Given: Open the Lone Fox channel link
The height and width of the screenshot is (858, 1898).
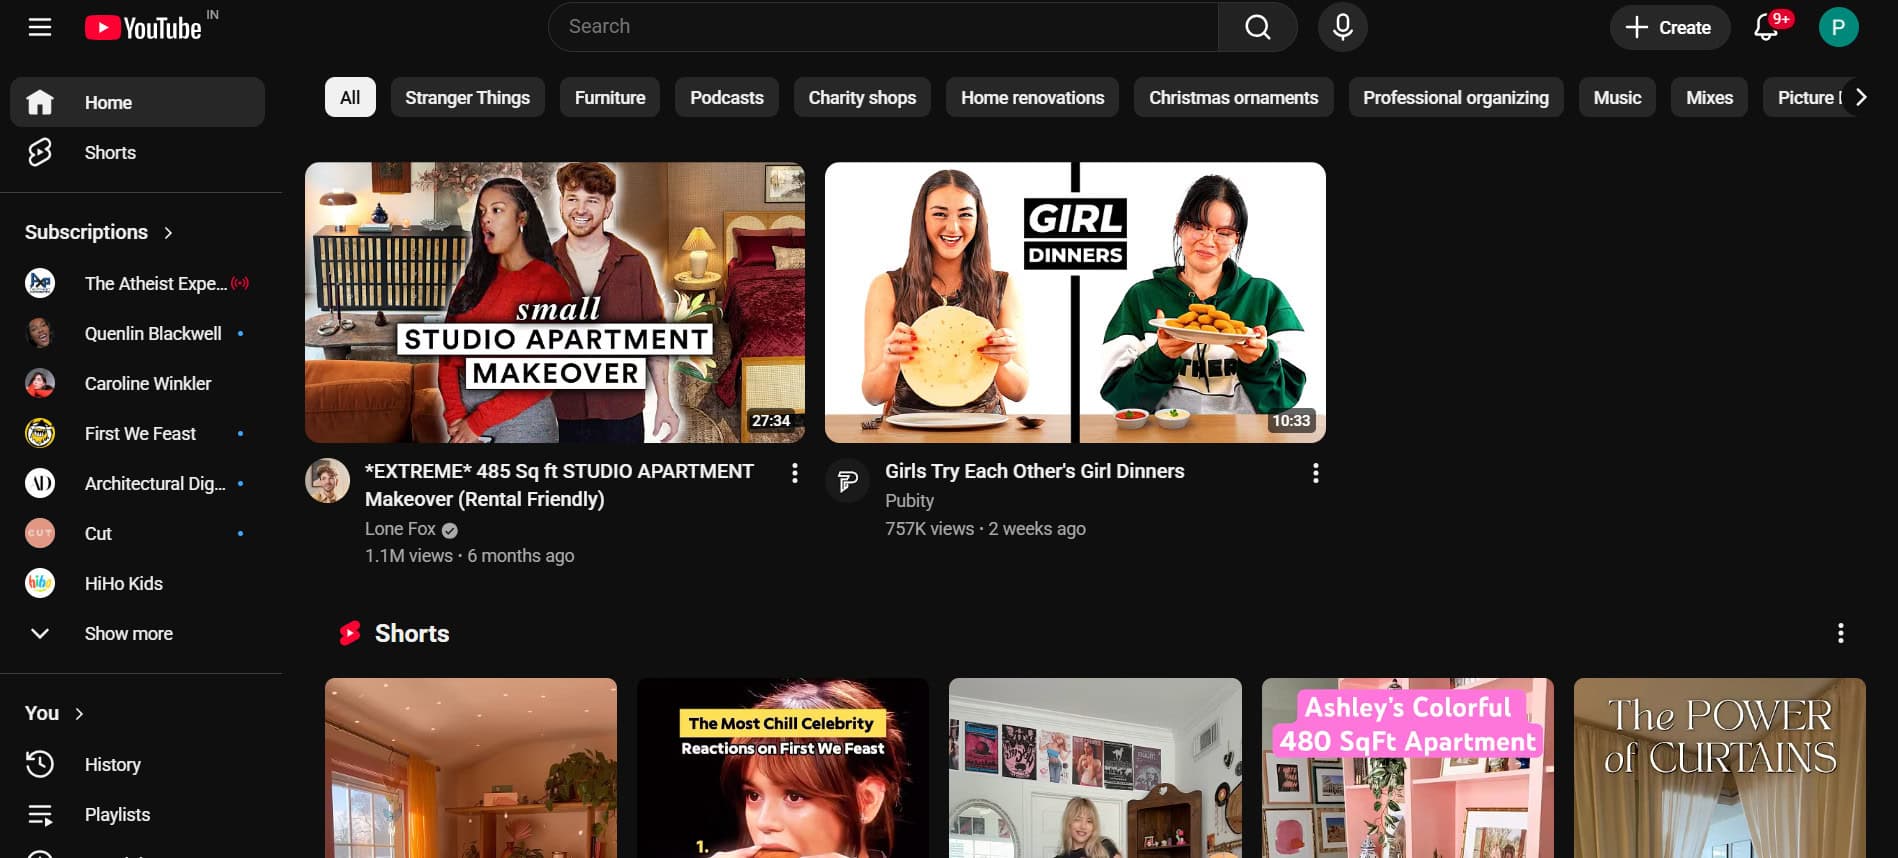Looking at the screenshot, I should (400, 529).
